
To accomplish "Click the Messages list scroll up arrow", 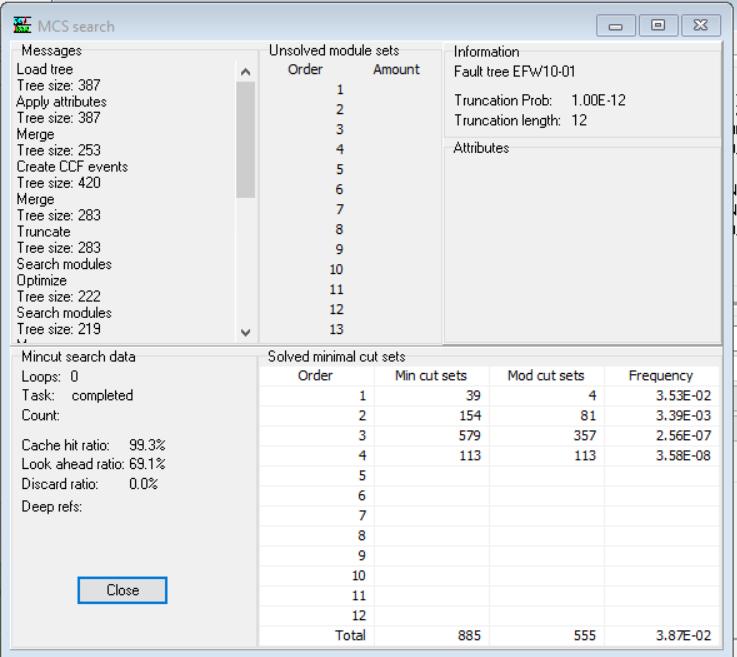I will point(245,72).
